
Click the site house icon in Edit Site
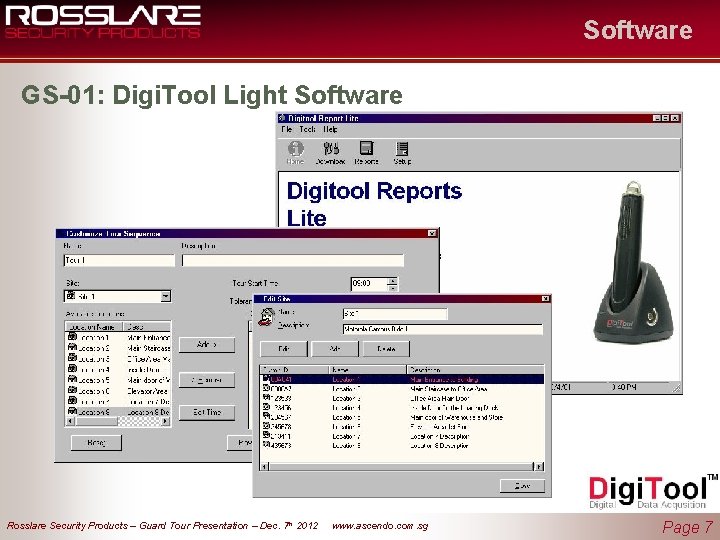click(266, 317)
